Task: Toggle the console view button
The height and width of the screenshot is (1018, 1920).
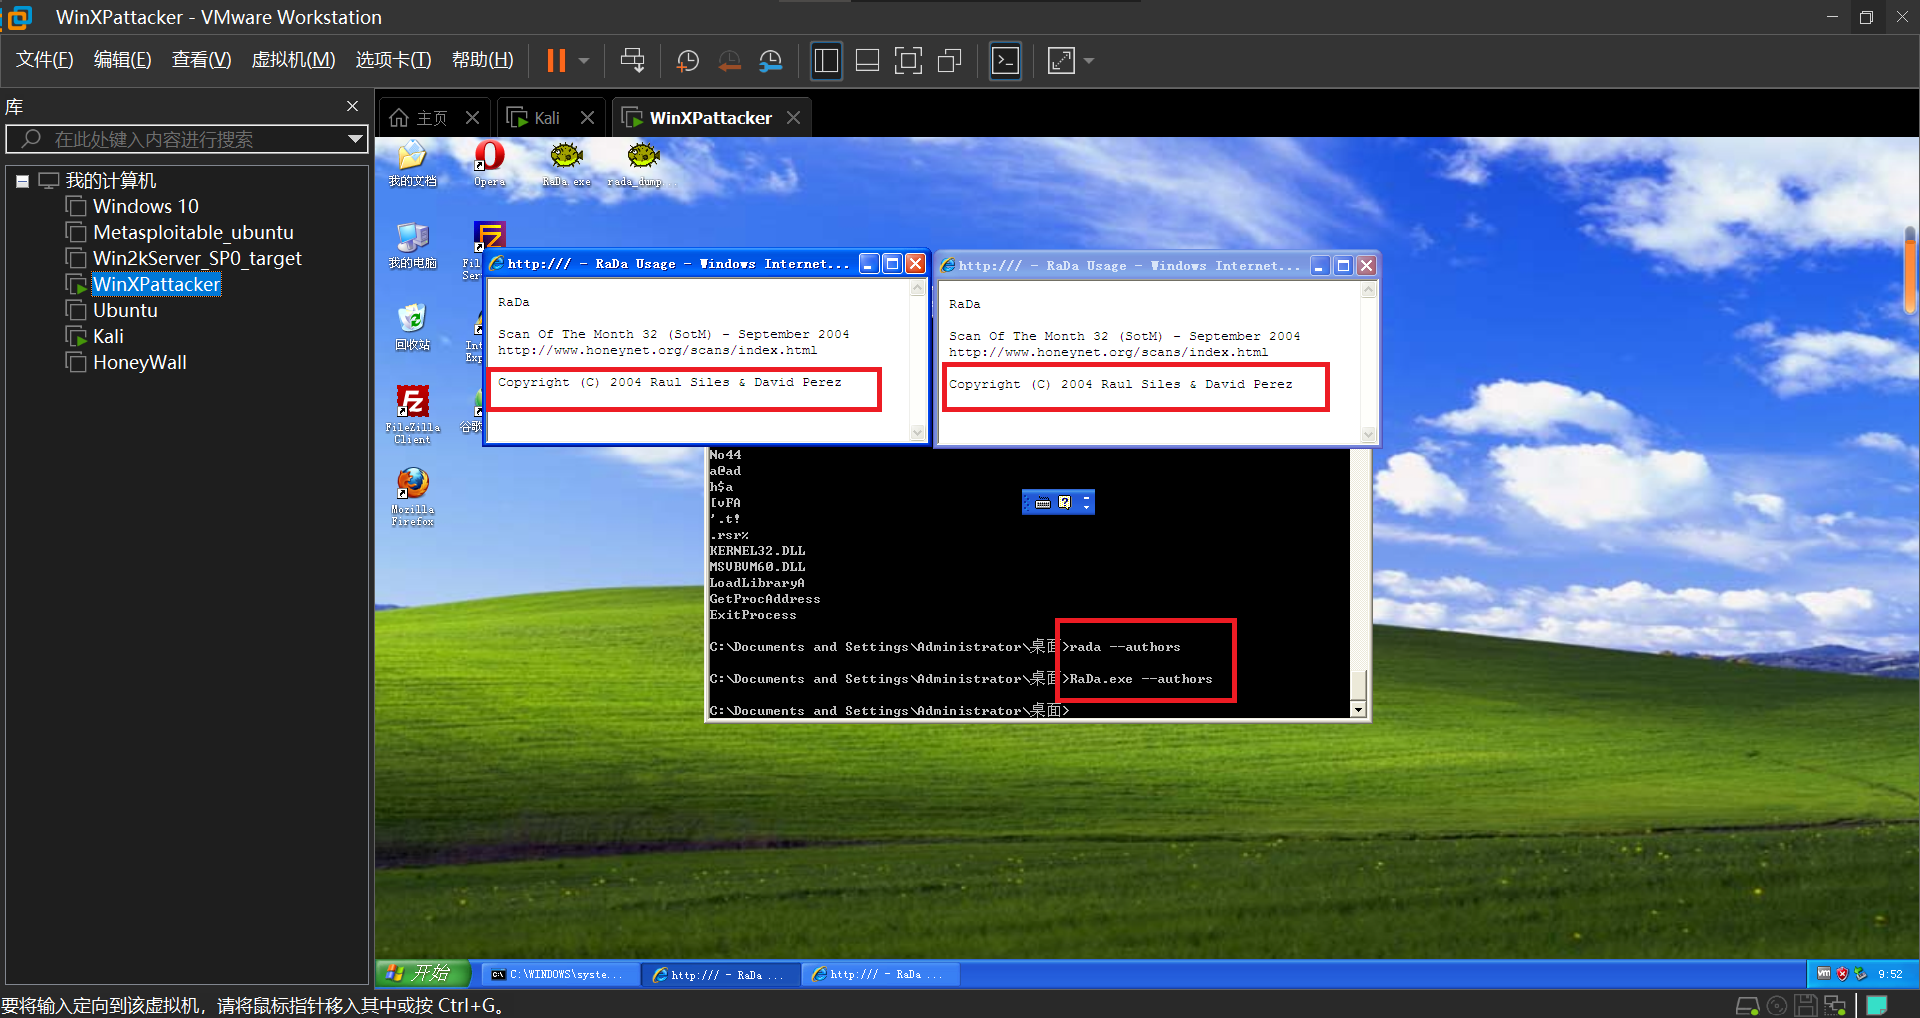Action: click(1005, 61)
